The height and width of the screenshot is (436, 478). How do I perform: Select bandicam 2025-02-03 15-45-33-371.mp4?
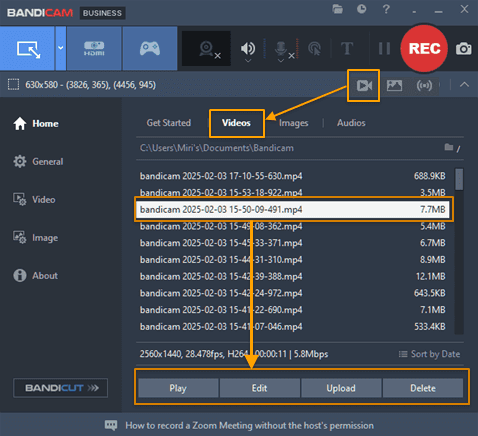pyautogui.click(x=293, y=243)
